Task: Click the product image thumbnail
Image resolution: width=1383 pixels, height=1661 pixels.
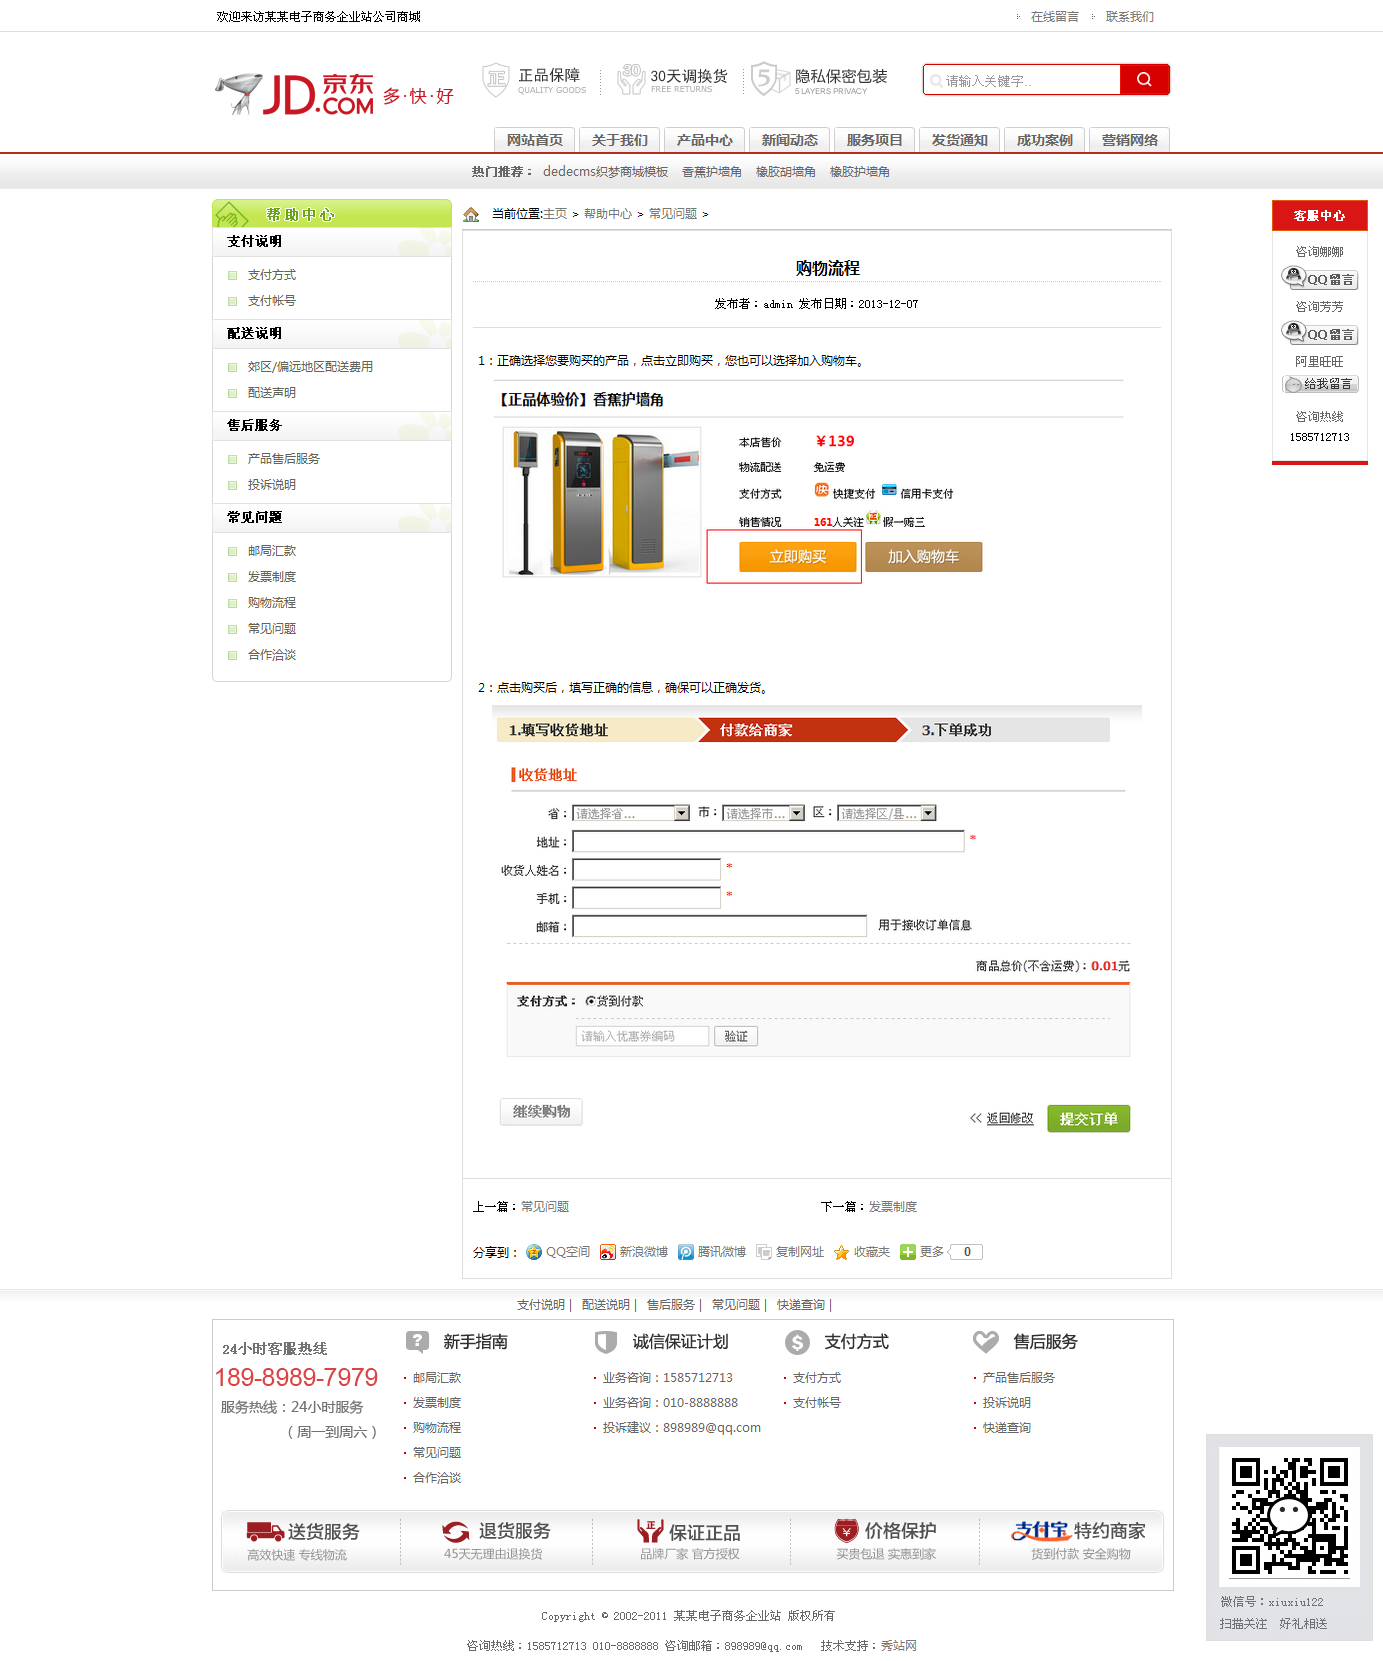Action: pos(601,502)
